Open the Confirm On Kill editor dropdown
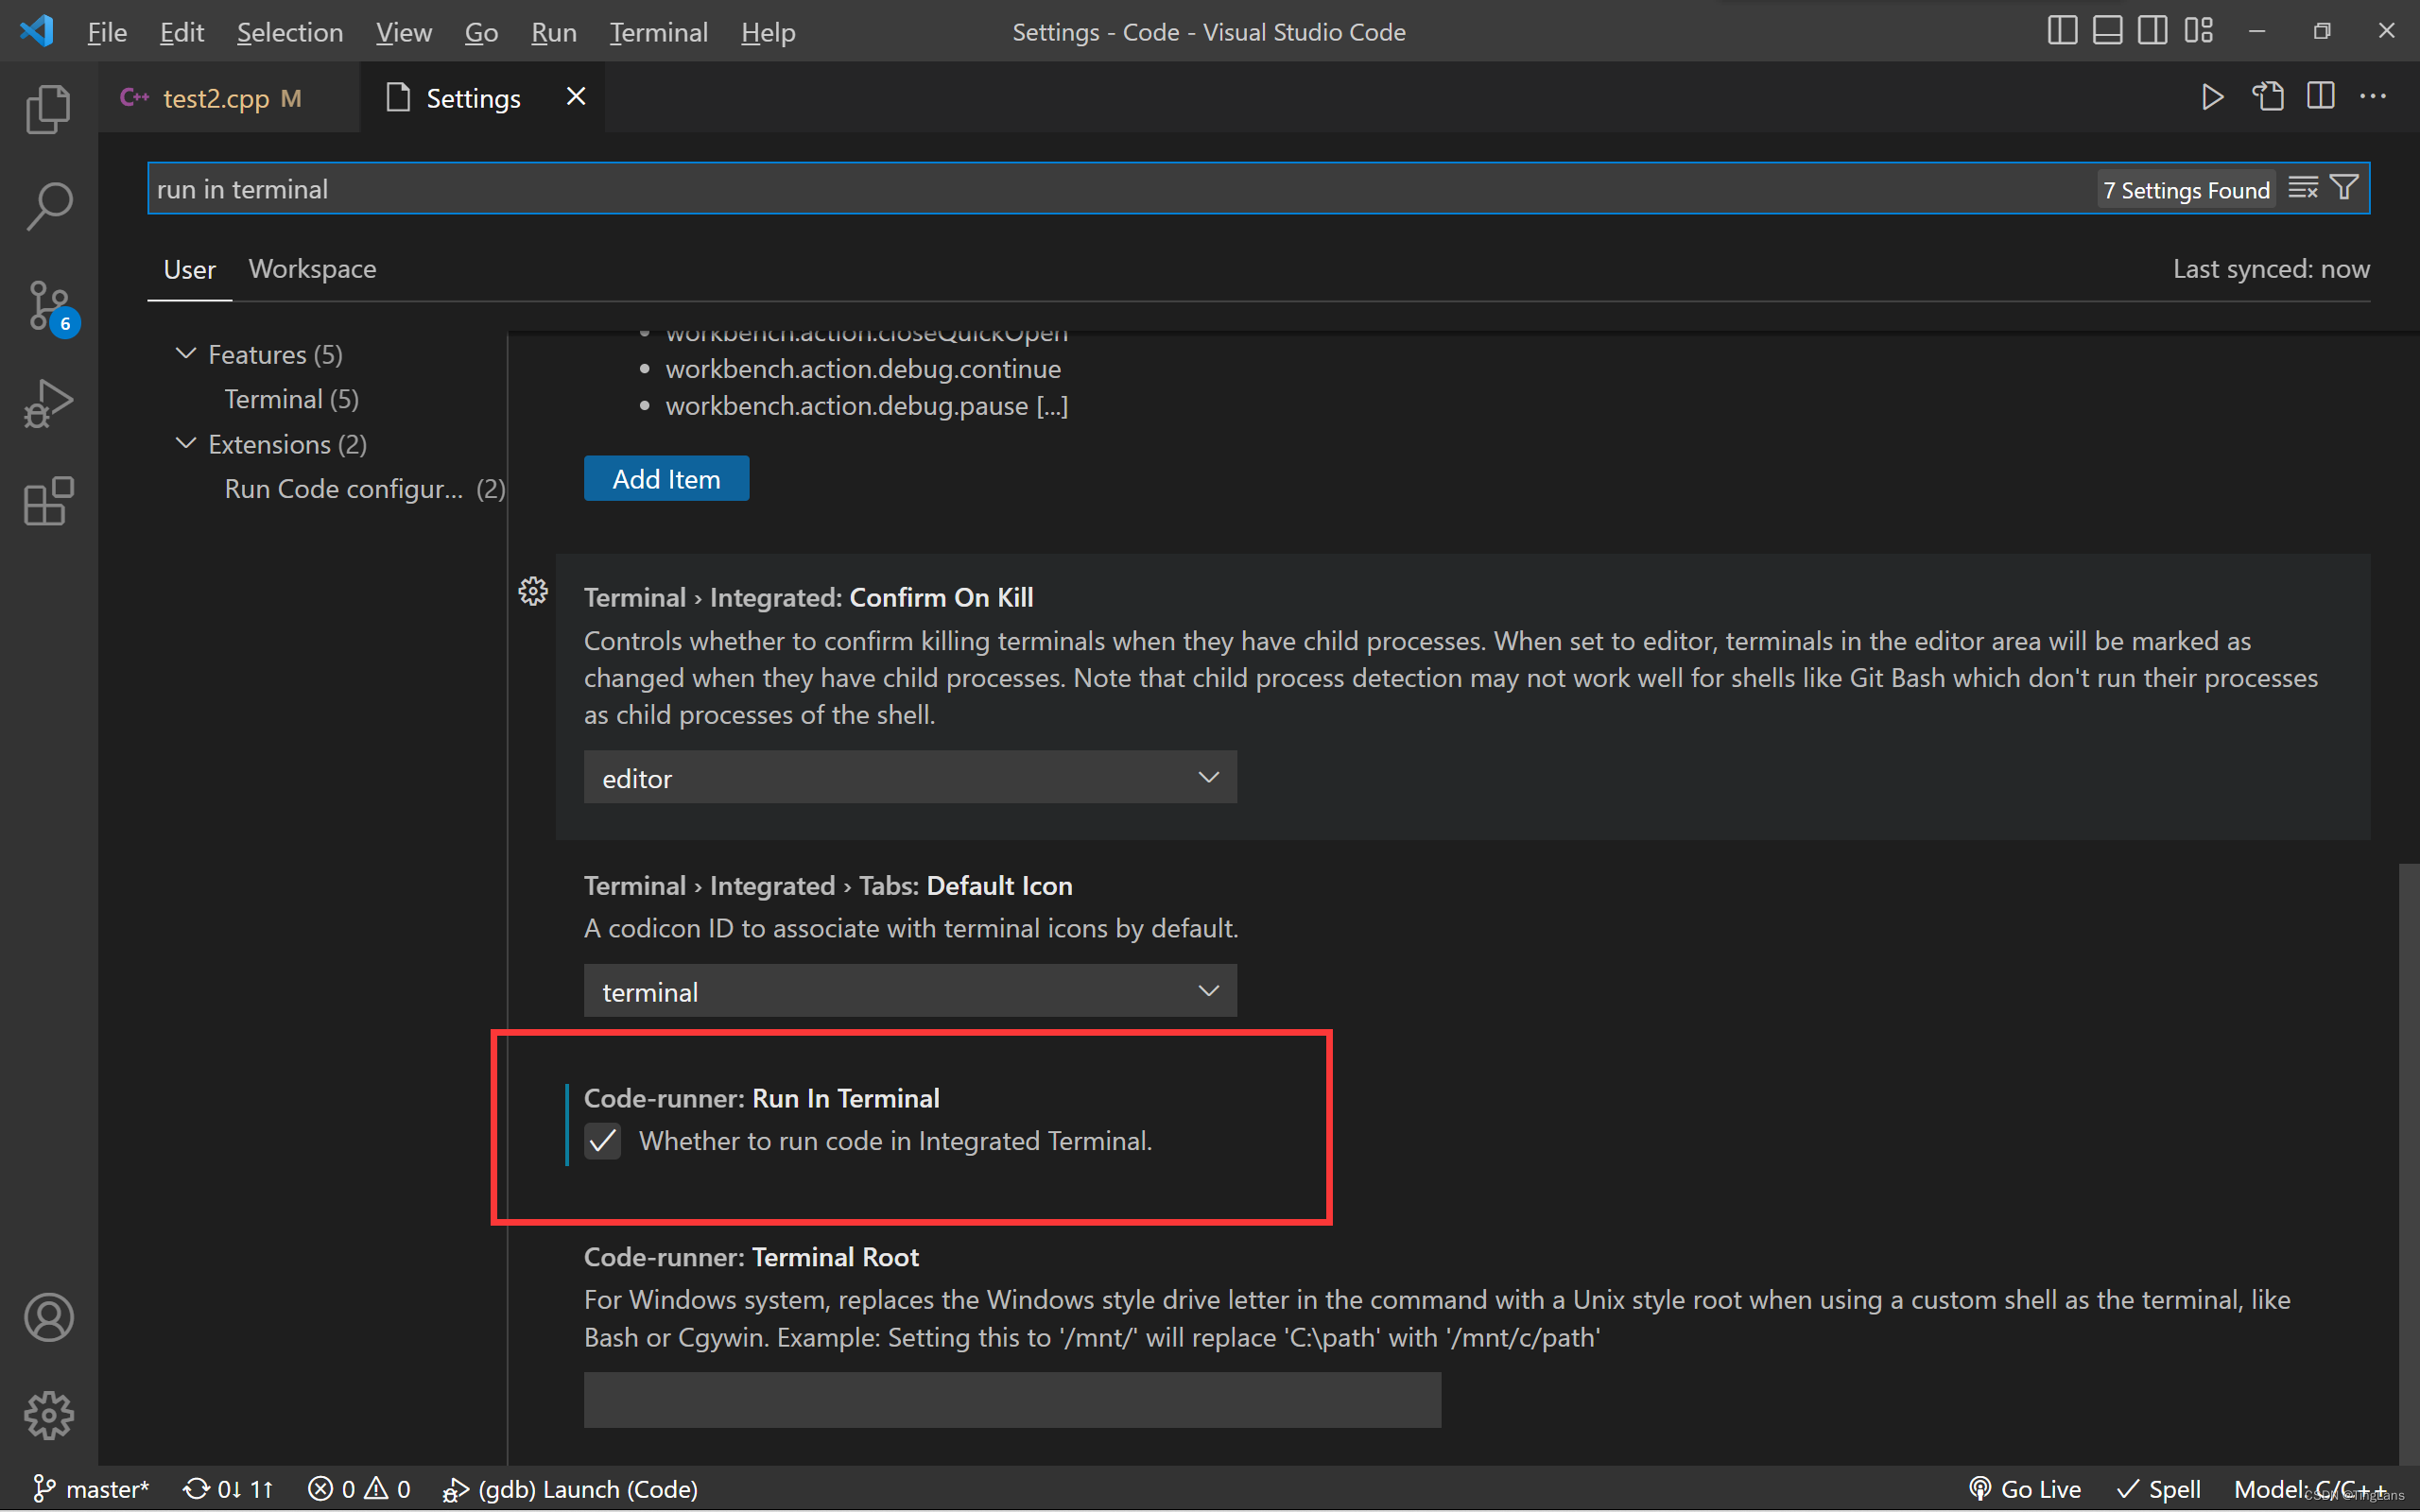Image resolution: width=2420 pixels, height=1512 pixels. (x=910, y=777)
